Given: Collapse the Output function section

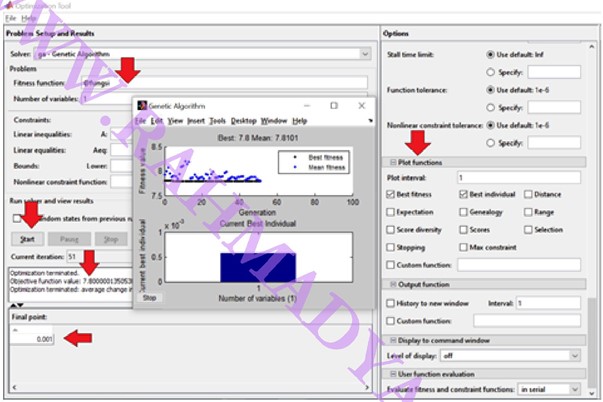Looking at the screenshot, I should tap(391, 284).
